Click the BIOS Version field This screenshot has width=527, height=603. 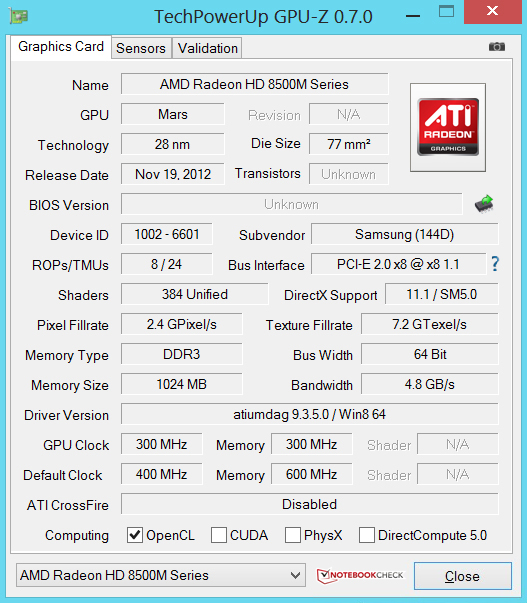pyautogui.click(x=292, y=204)
